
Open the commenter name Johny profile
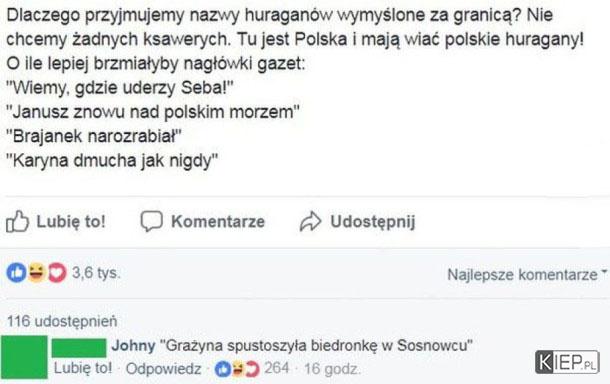coord(133,345)
